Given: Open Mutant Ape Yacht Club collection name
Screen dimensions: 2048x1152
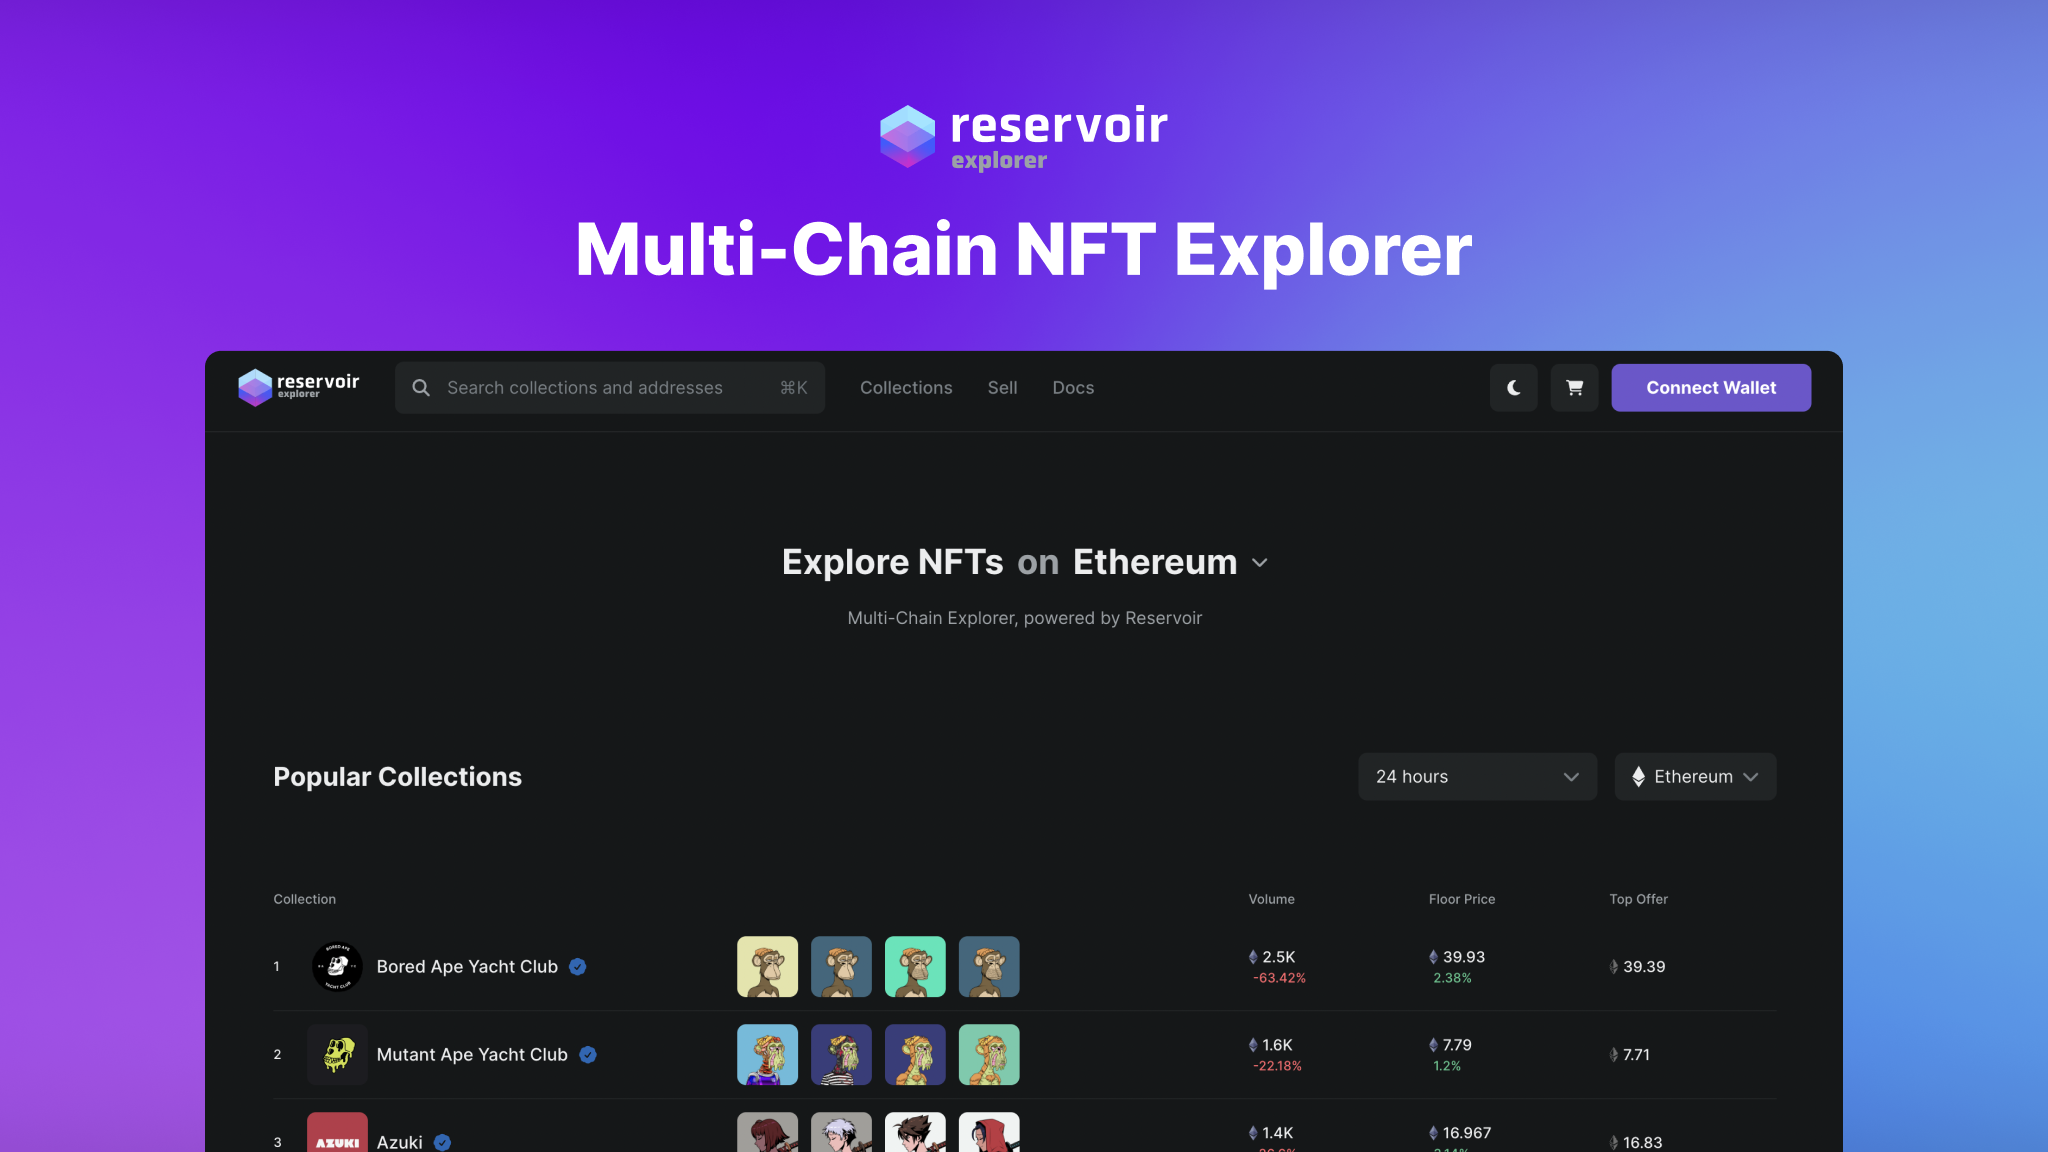Looking at the screenshot, I should click(472, 1055).
